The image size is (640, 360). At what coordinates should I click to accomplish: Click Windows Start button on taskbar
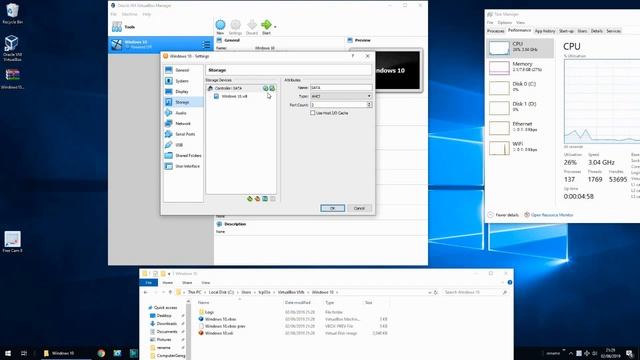tap(8, 353)
